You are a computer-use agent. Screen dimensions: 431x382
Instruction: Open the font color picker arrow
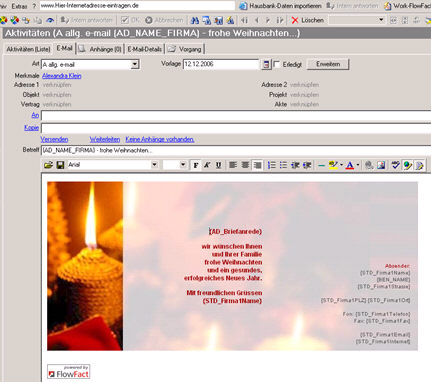tap(358, 165)
